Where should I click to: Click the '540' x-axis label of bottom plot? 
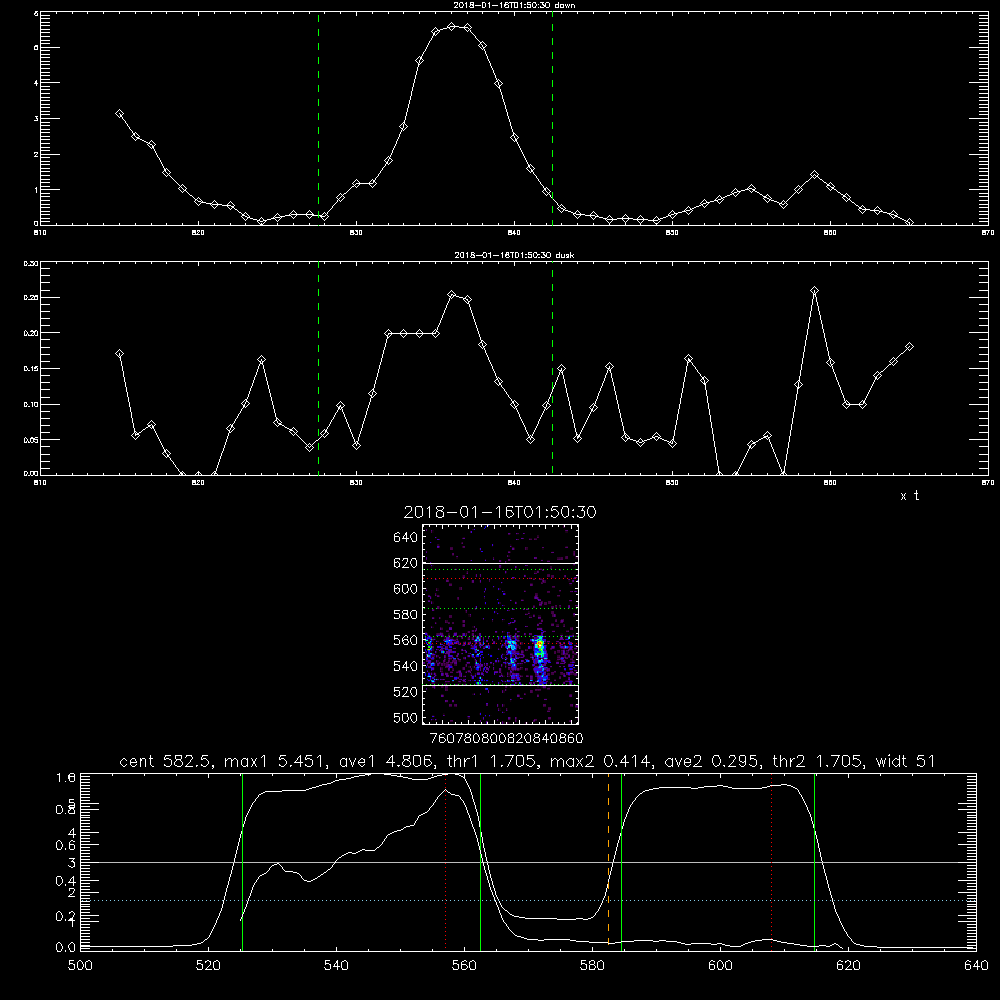tap(336, 966)
